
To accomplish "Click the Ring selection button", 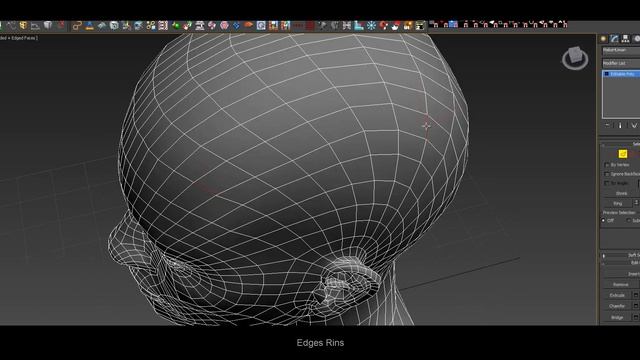I will click(618, 203).
